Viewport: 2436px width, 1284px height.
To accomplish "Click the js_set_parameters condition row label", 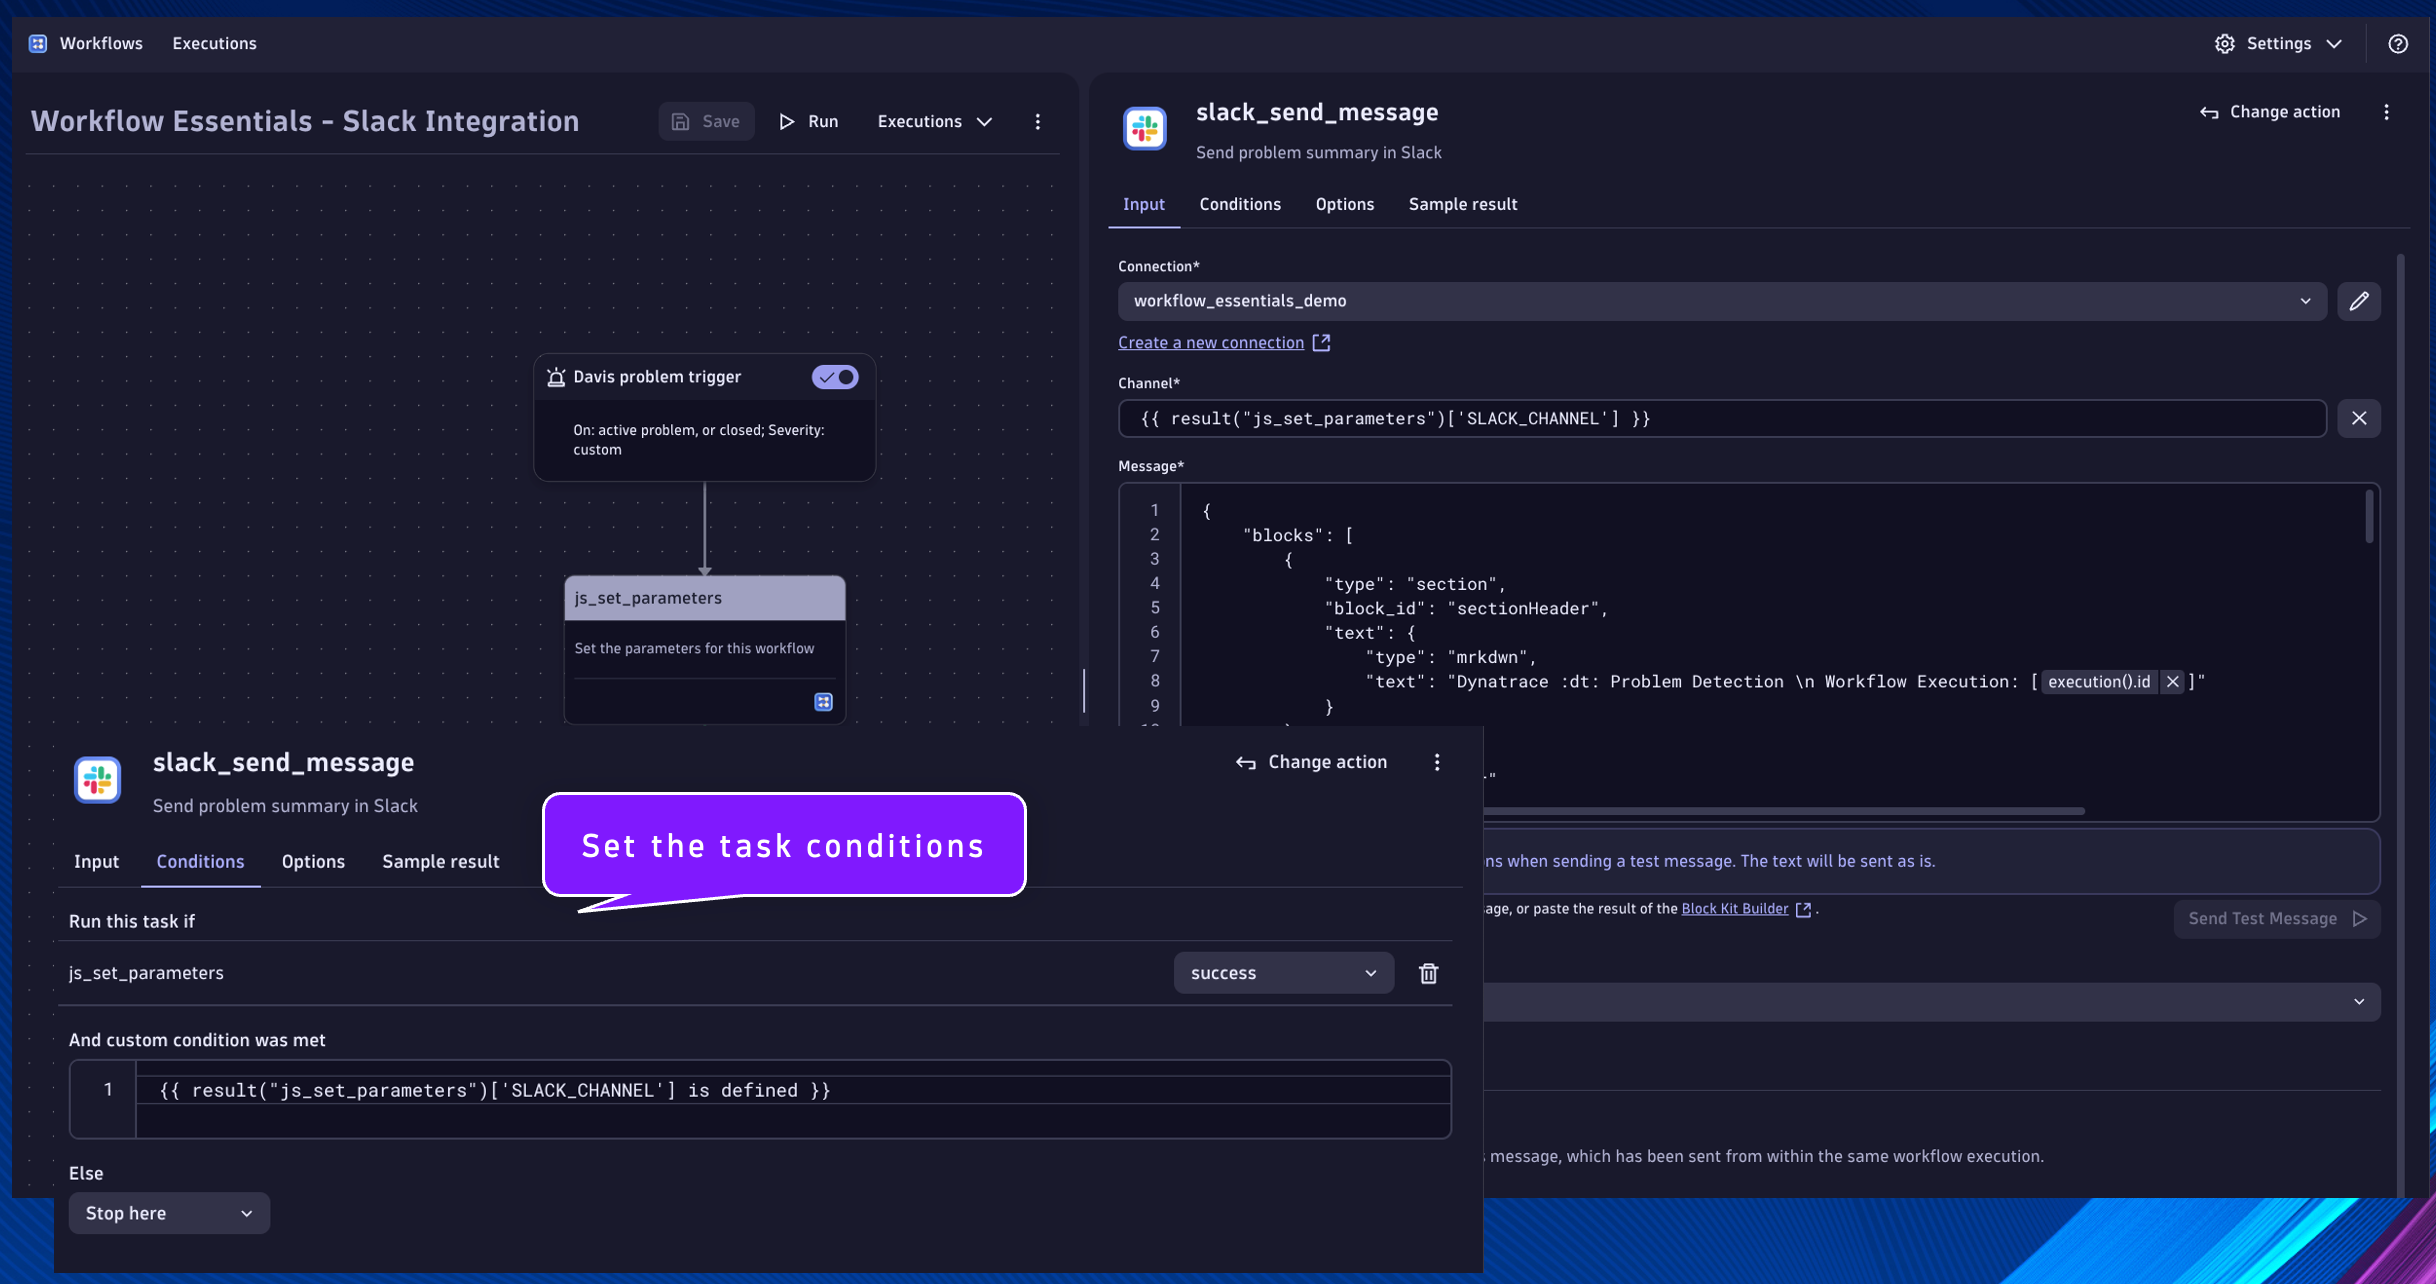I will 146,973.
